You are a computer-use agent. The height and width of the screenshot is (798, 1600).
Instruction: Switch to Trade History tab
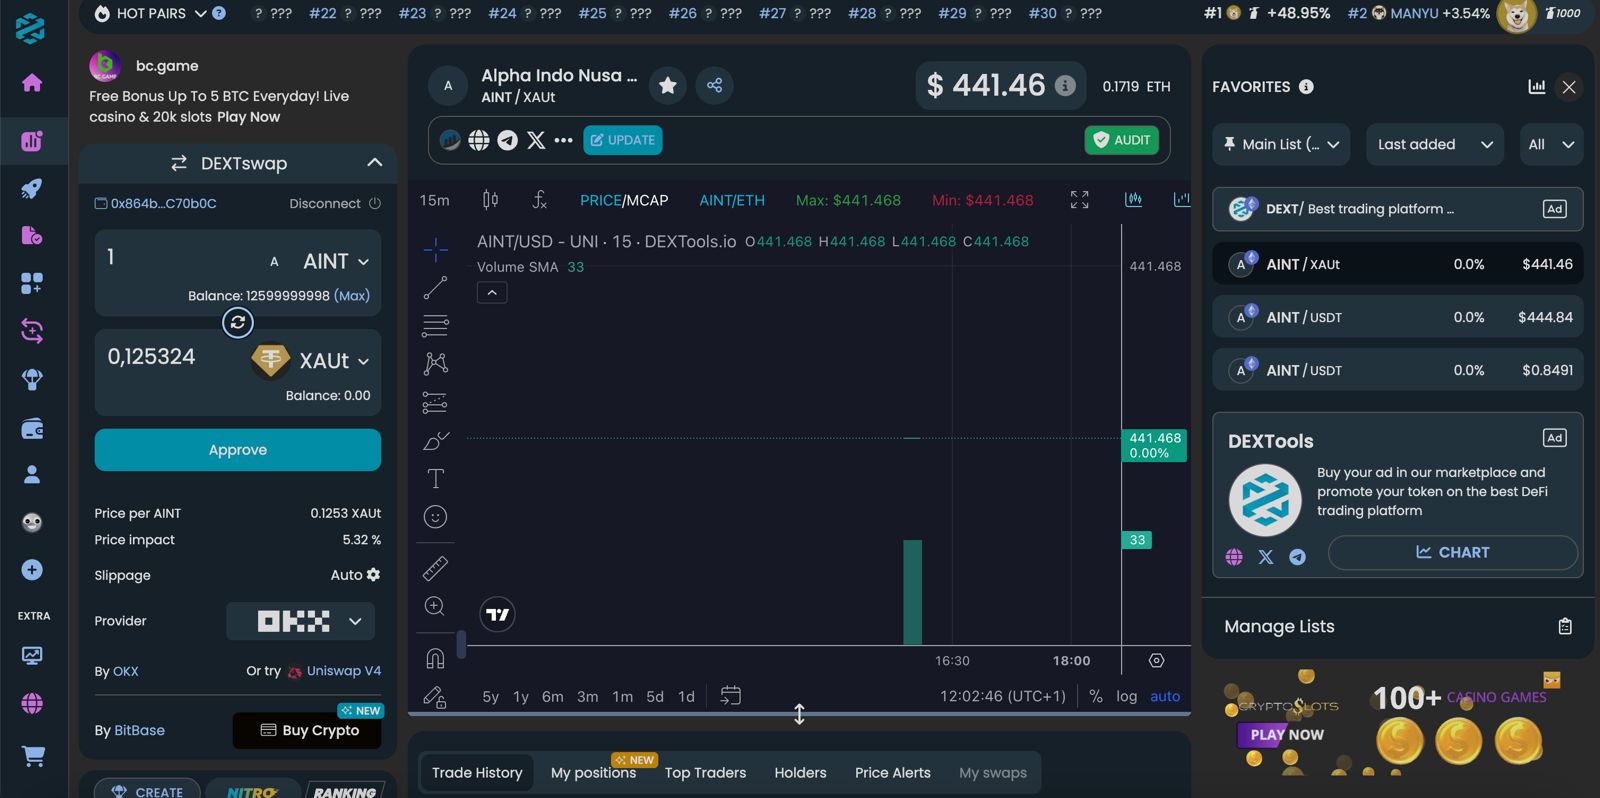point(477,773)
